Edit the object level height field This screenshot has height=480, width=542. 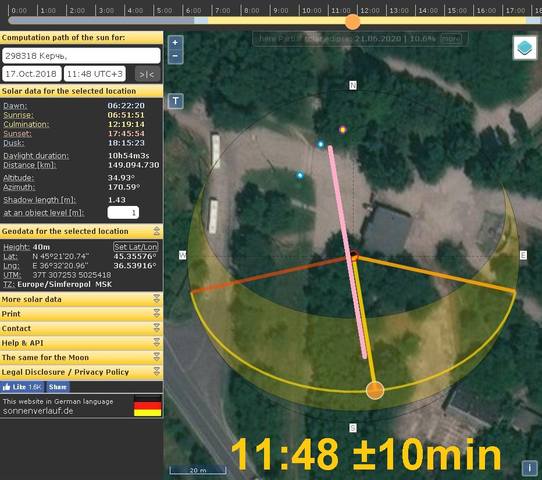tap(123, 213)
